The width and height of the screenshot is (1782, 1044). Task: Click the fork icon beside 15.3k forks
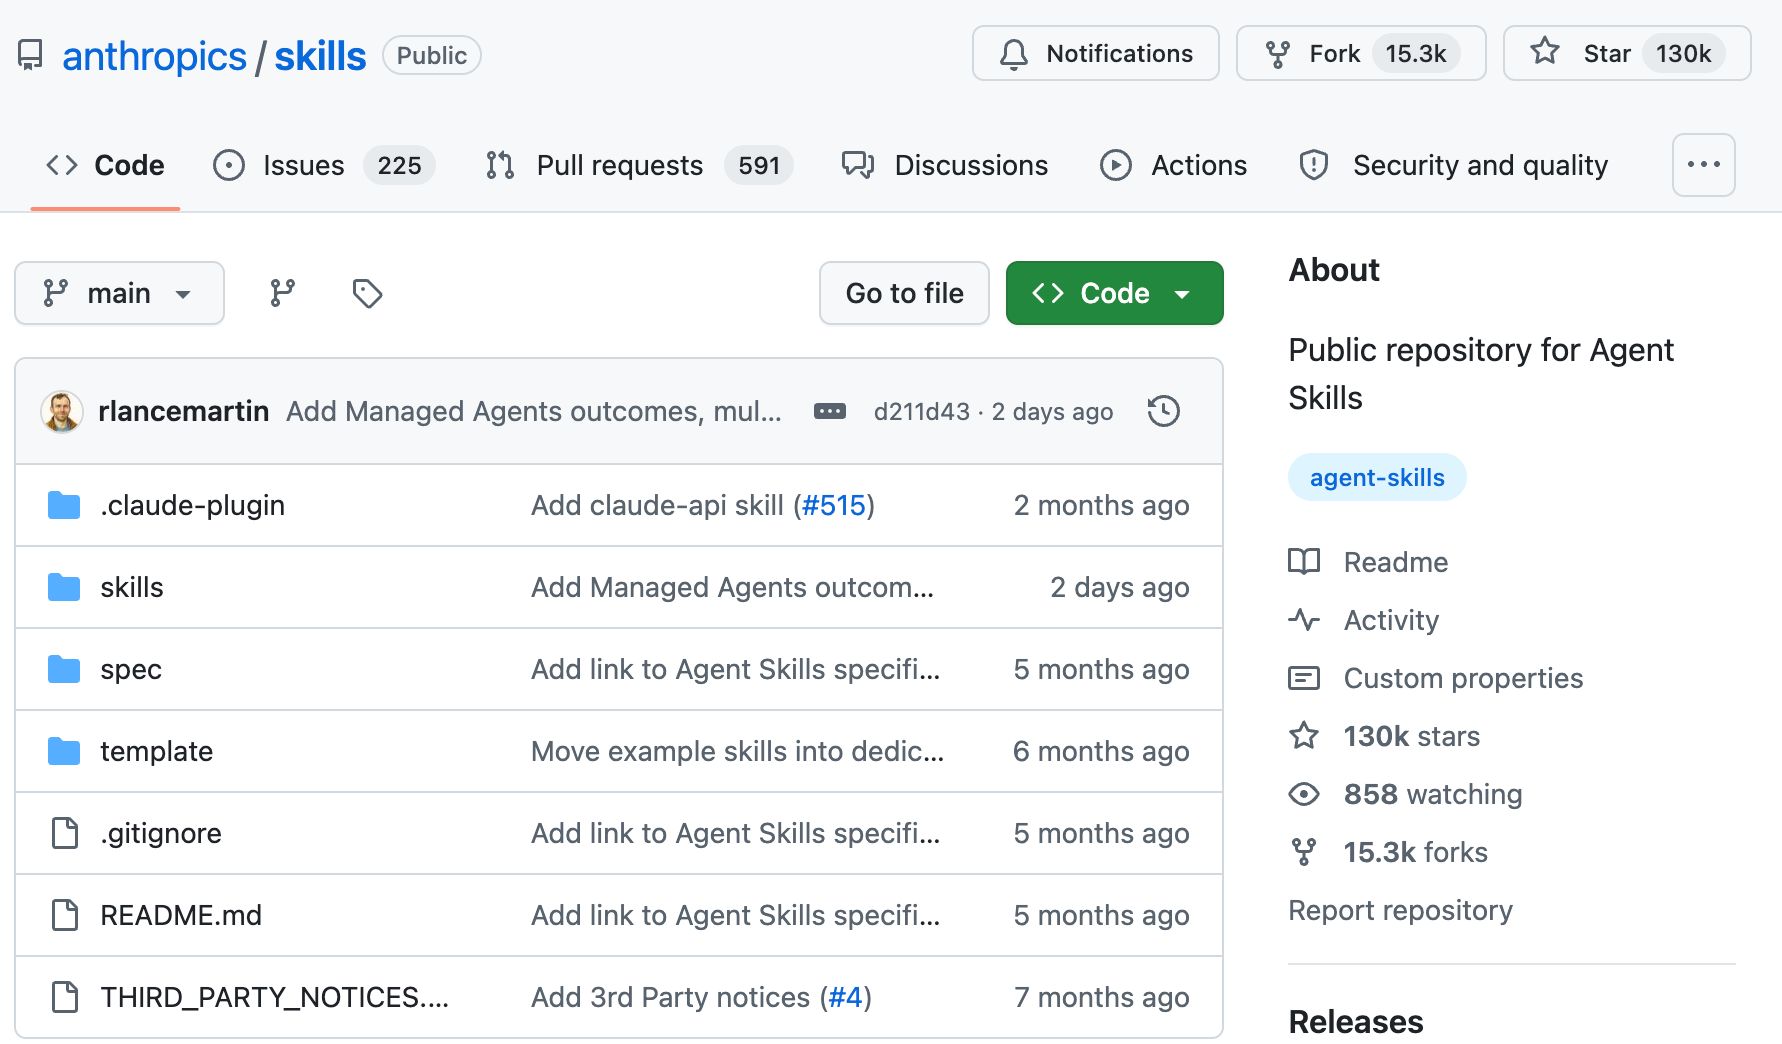tap(1304, 852)
